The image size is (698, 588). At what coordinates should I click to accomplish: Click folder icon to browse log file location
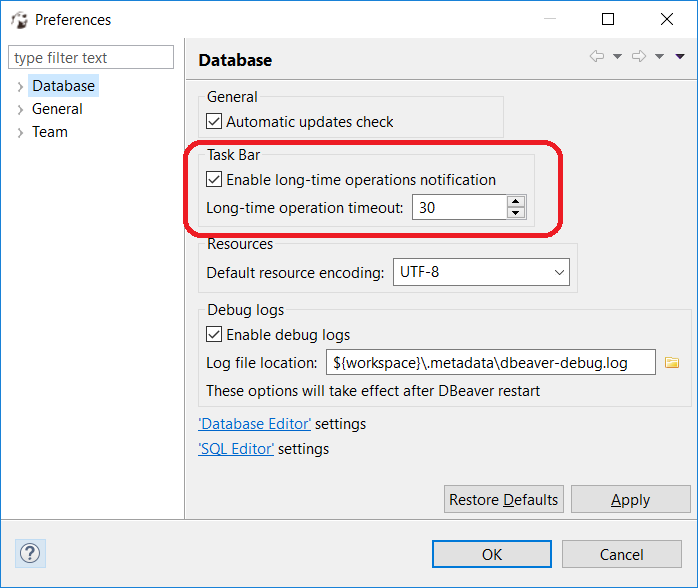[672, 362]
